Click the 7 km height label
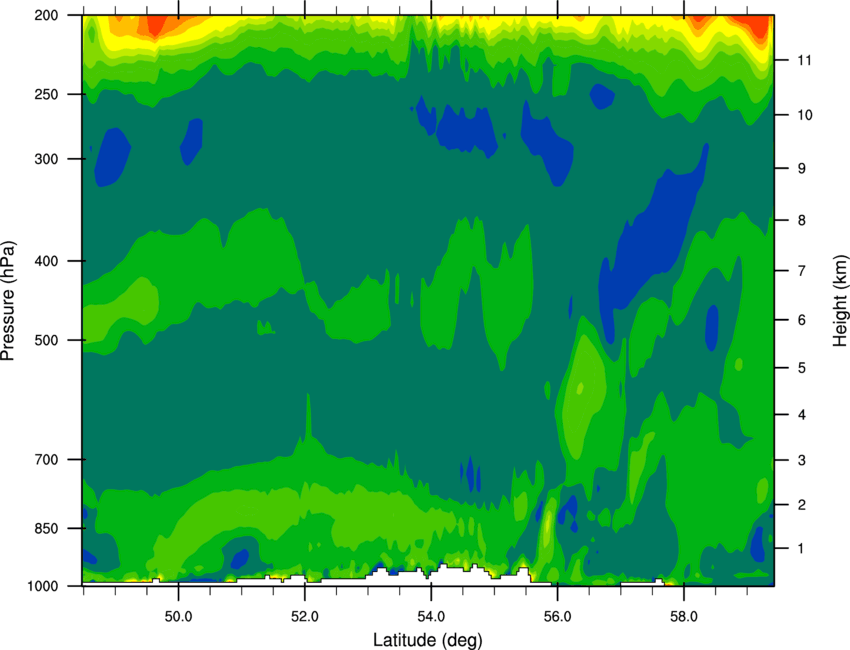Viewport: 850px width, 650px height. coord(802,271)
